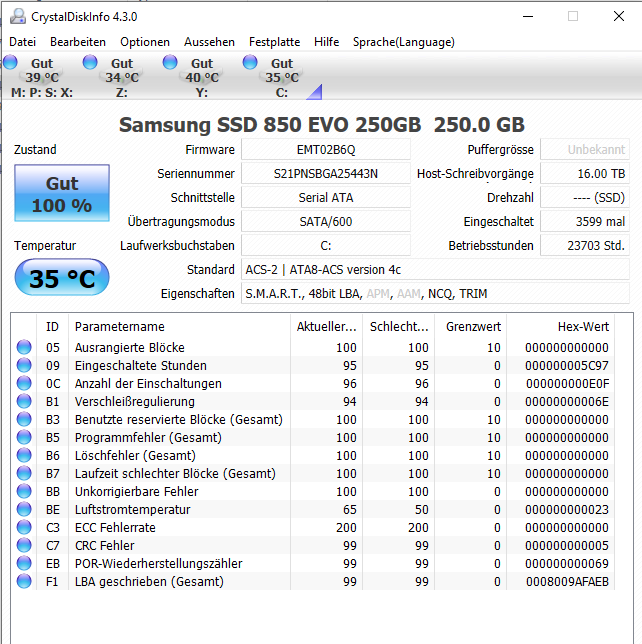Screen dimensions: 642x644
Task: Select the Luftstromtemperatur parameter name
Action: (133, 510)
